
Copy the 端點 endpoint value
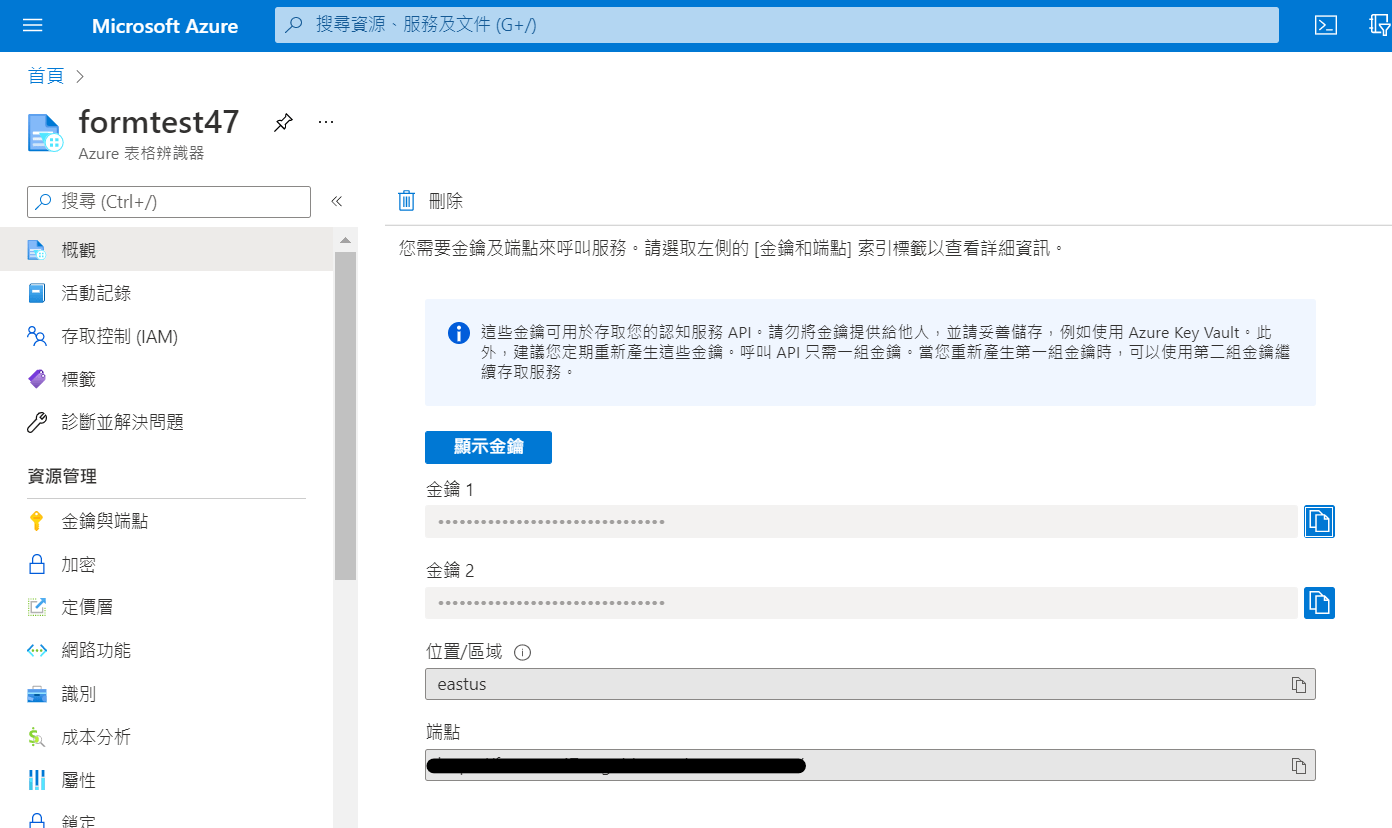click(1298, 766)
